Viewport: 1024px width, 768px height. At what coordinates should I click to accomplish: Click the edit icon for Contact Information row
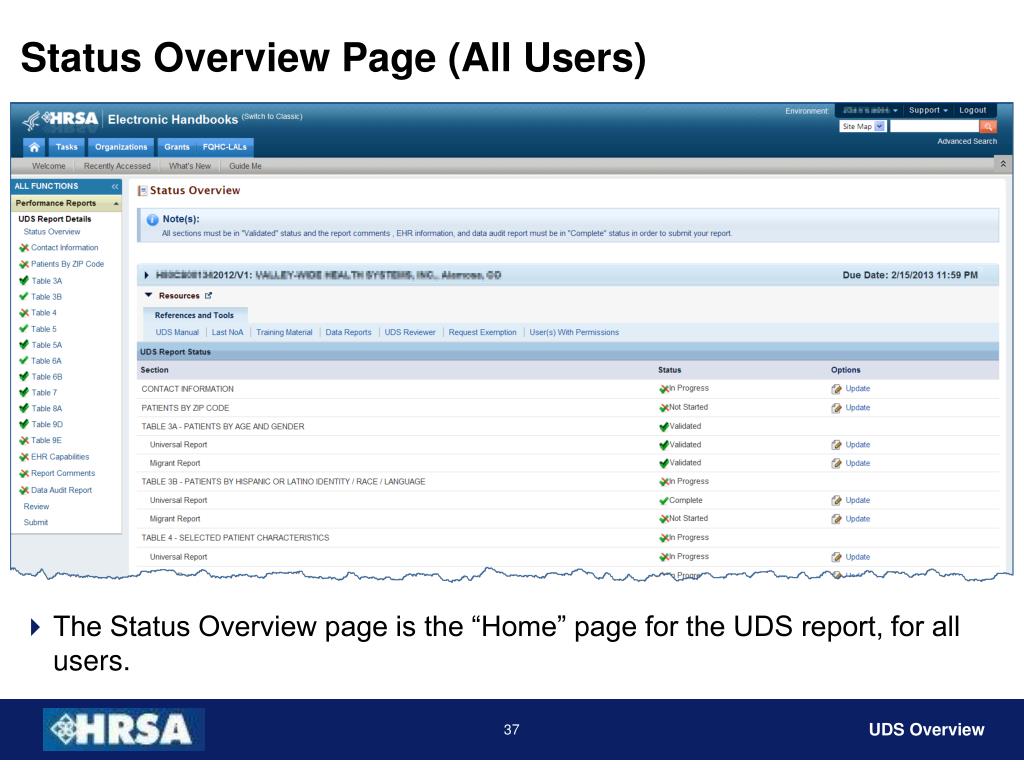(x=836, y=389)
